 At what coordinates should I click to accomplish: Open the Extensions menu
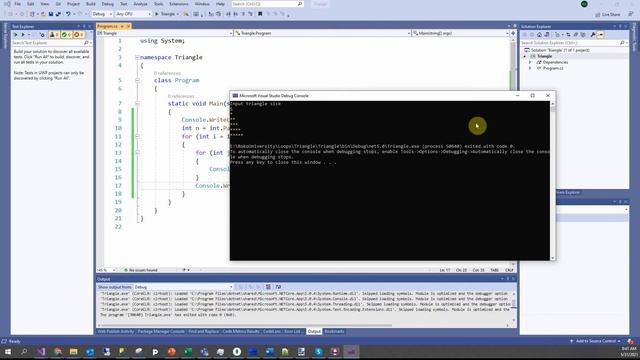tap(179, 4)
